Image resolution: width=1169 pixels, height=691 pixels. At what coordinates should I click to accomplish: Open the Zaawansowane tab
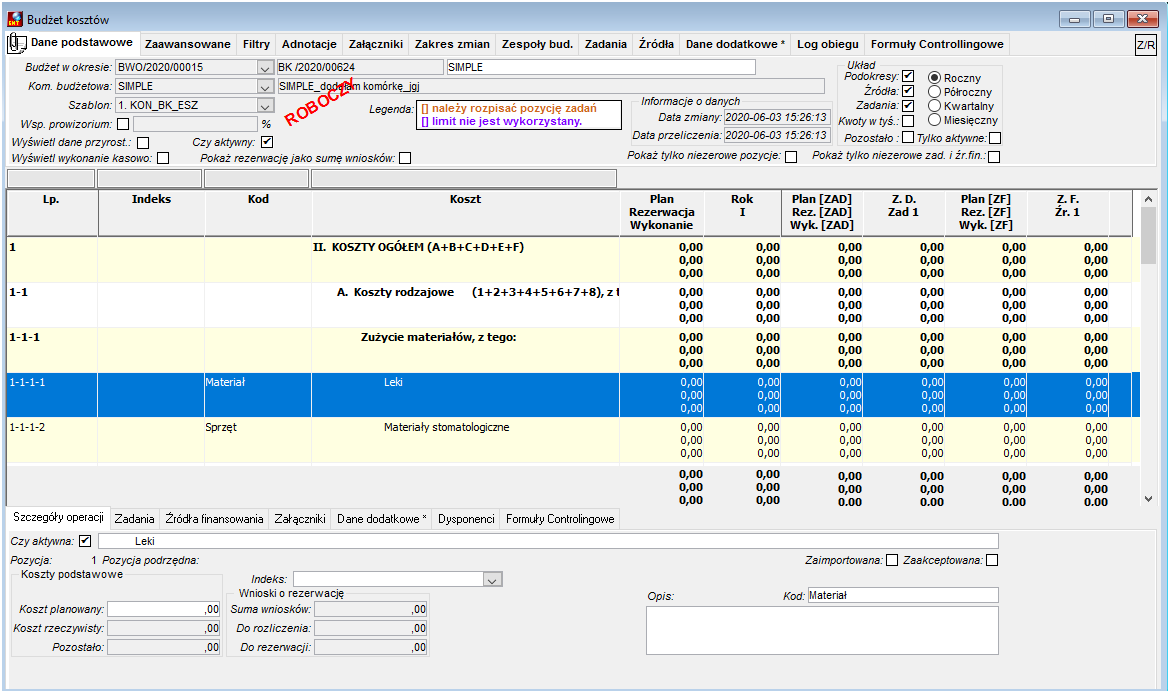pos(188,44)
